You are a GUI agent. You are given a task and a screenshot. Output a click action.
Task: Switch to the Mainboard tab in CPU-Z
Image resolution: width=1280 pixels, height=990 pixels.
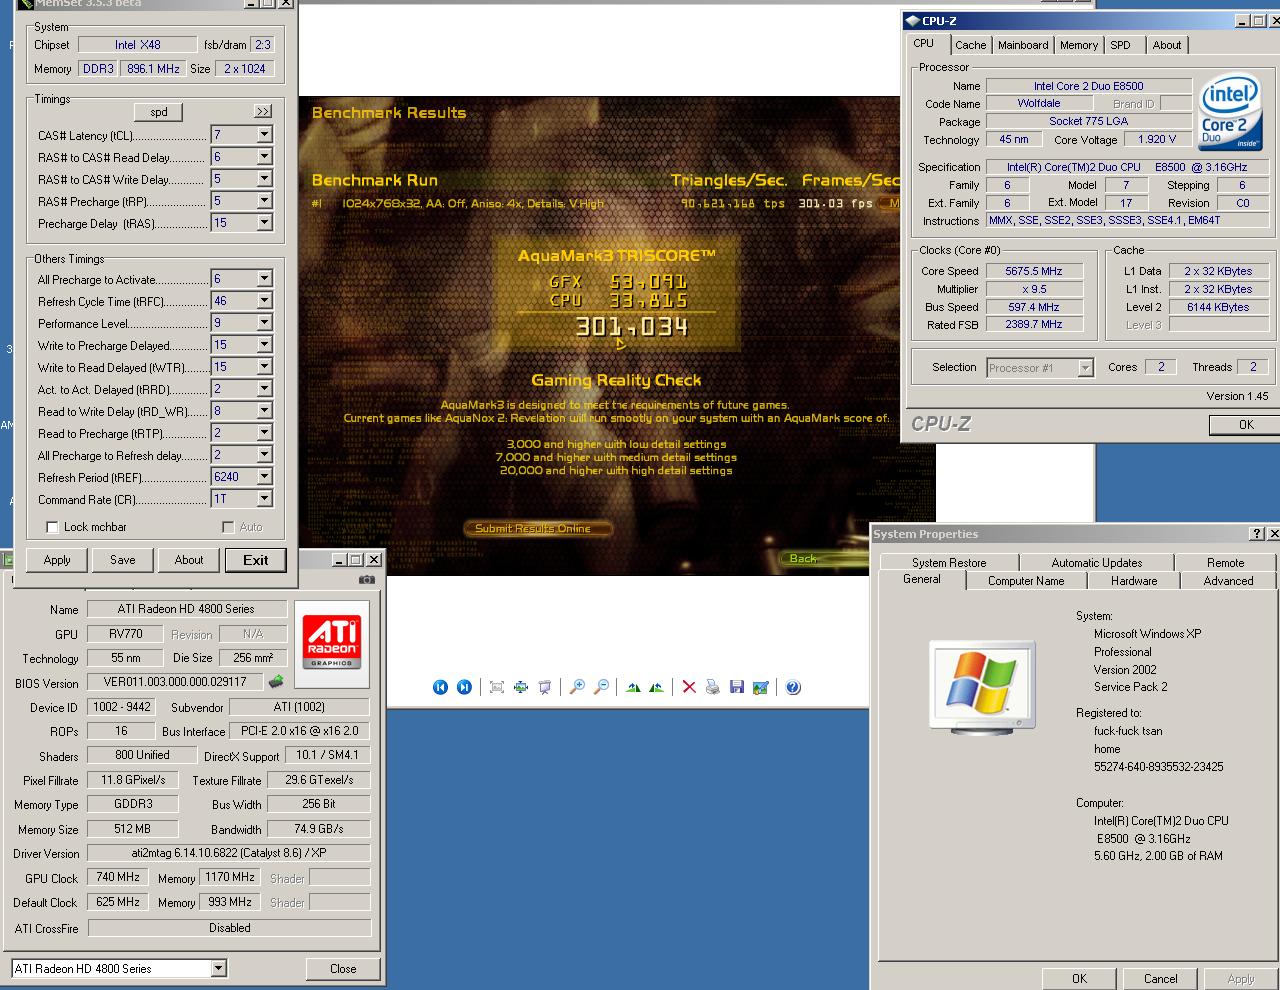click(x=1023, y=45)
